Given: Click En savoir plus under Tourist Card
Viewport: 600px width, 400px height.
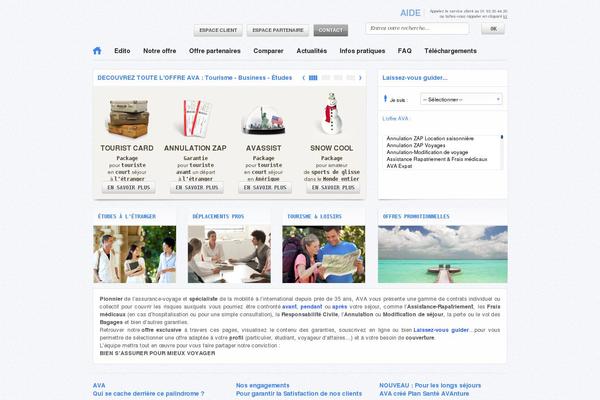Looking at the screenshot, I should (129, 188).
